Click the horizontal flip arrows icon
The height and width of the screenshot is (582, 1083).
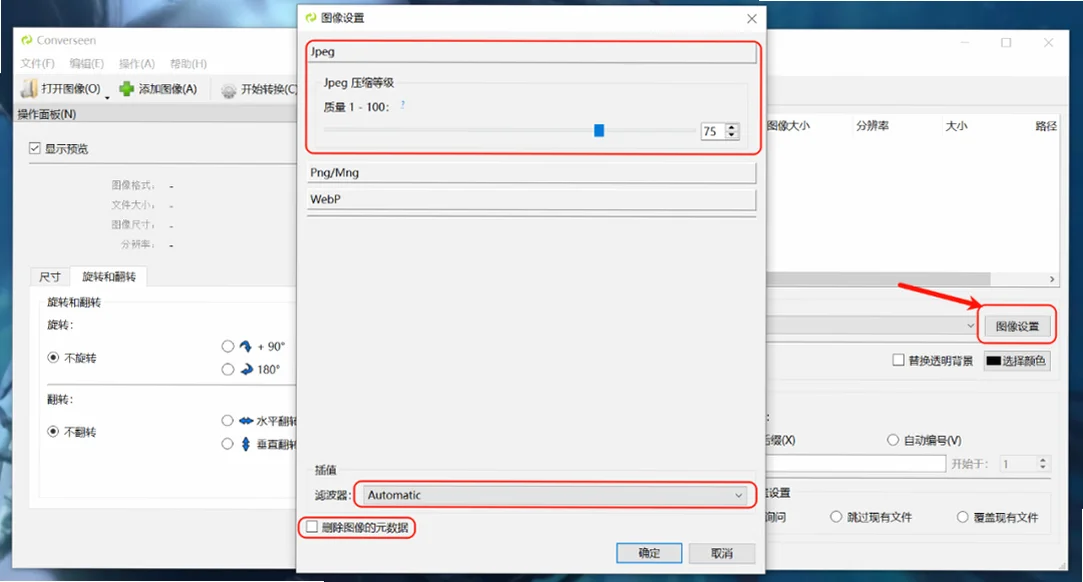(246, 420)
